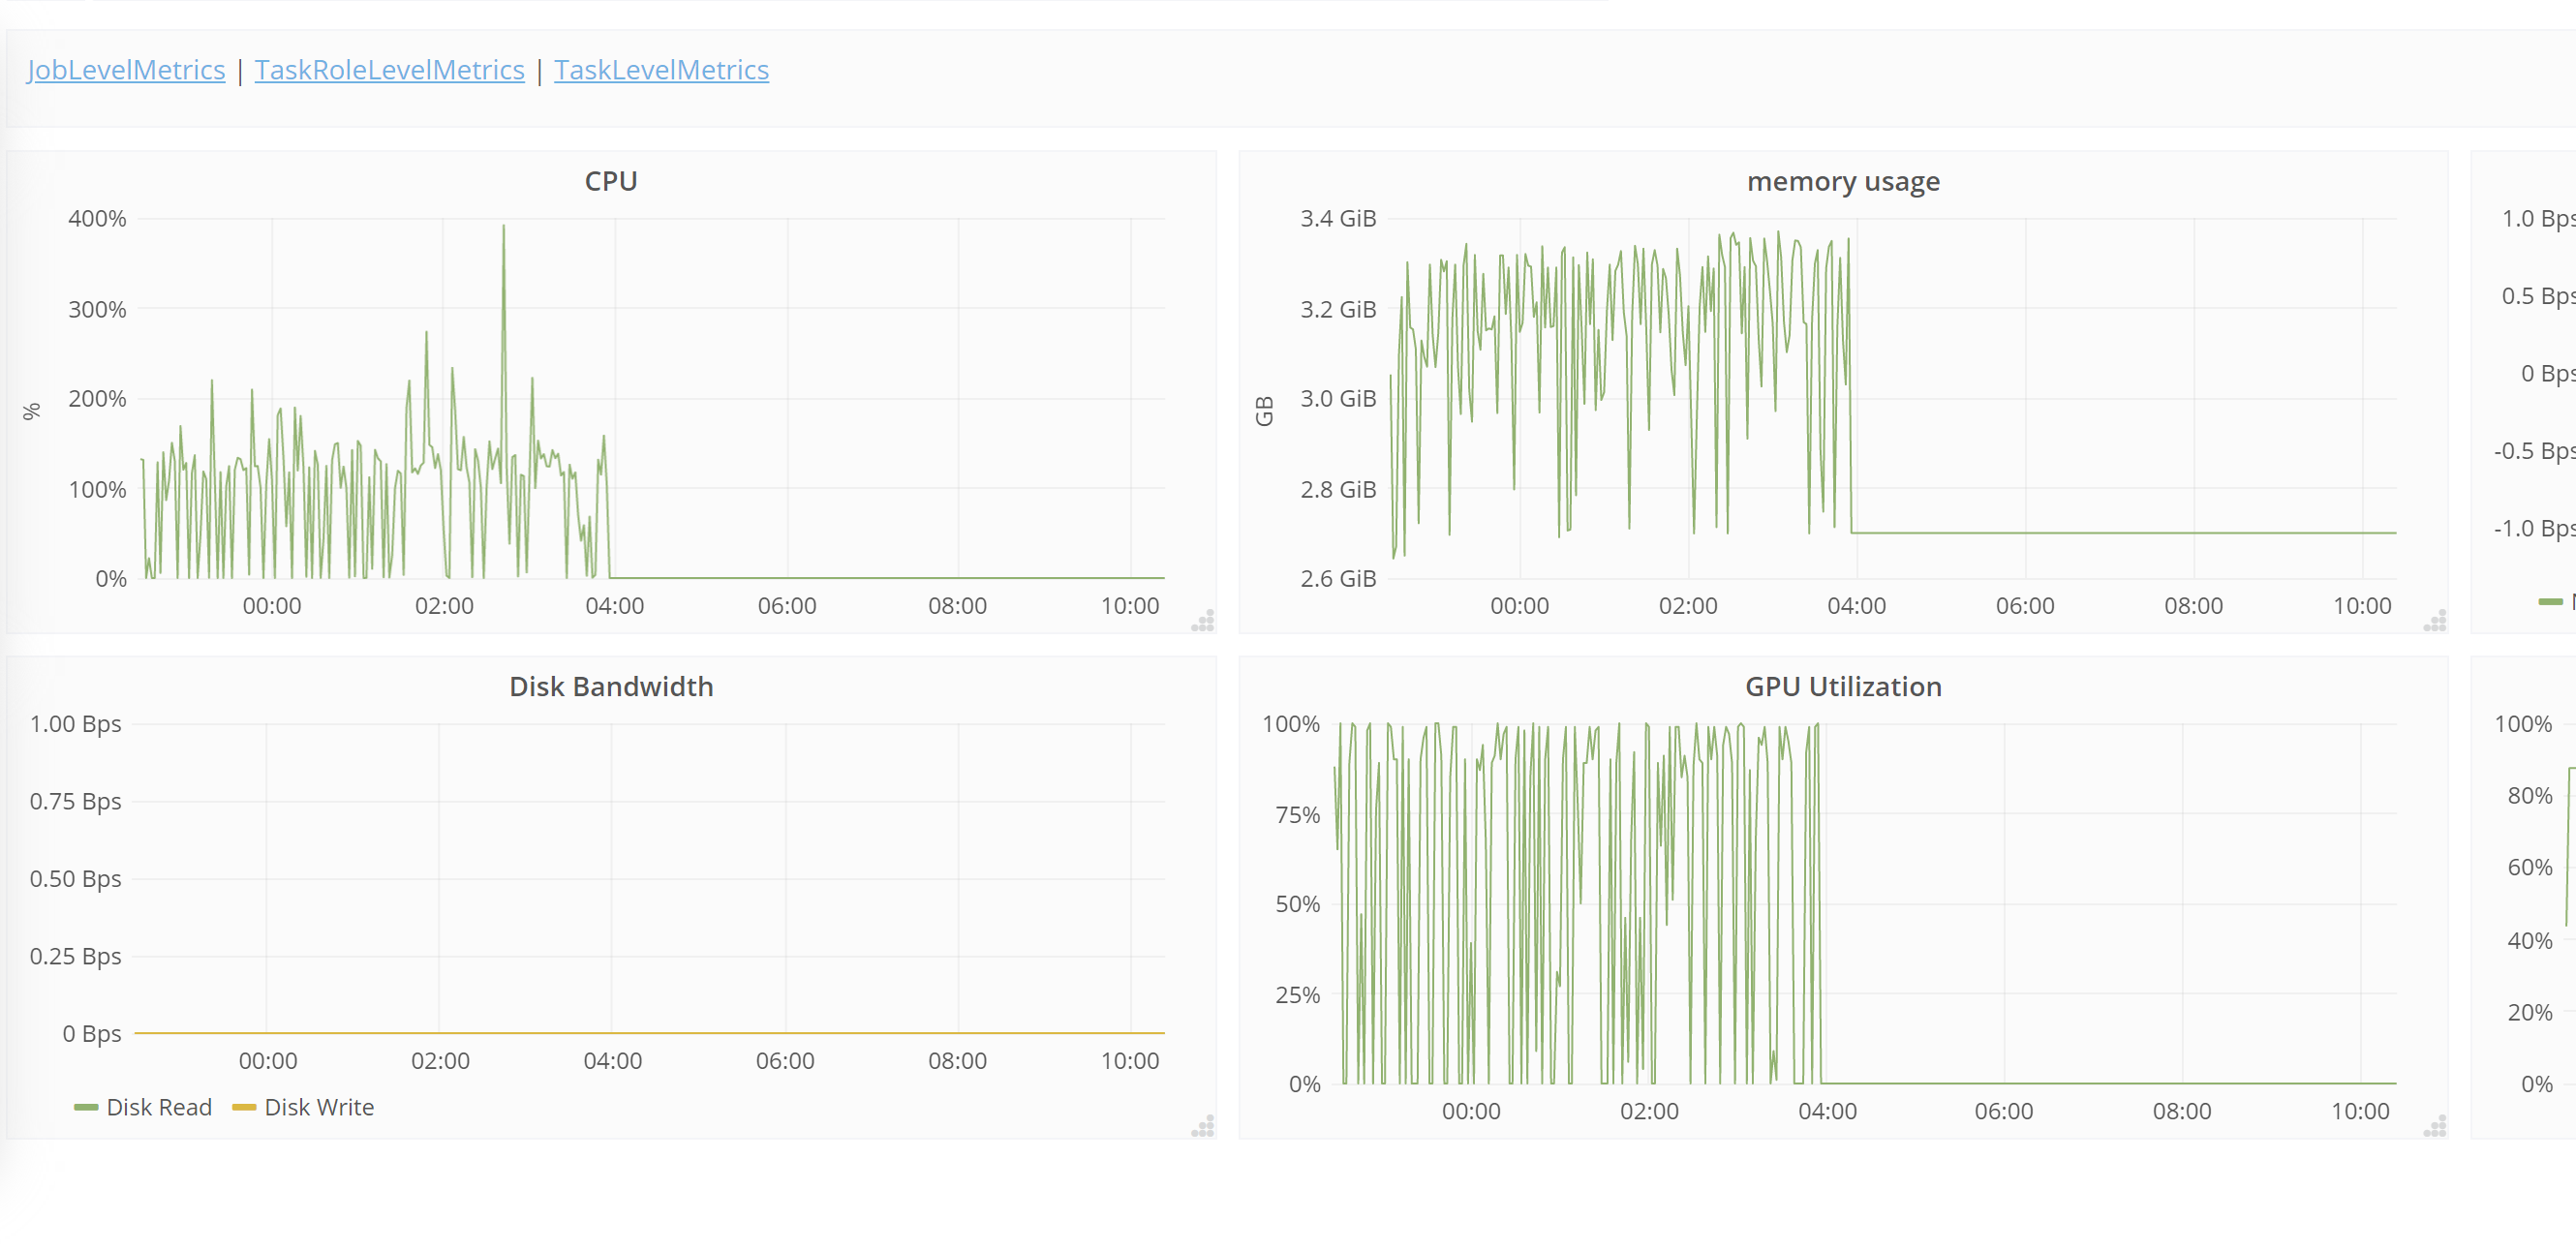Toggle visibility of the Disk Read series

pyautogui.click(x=159, y=1107)
